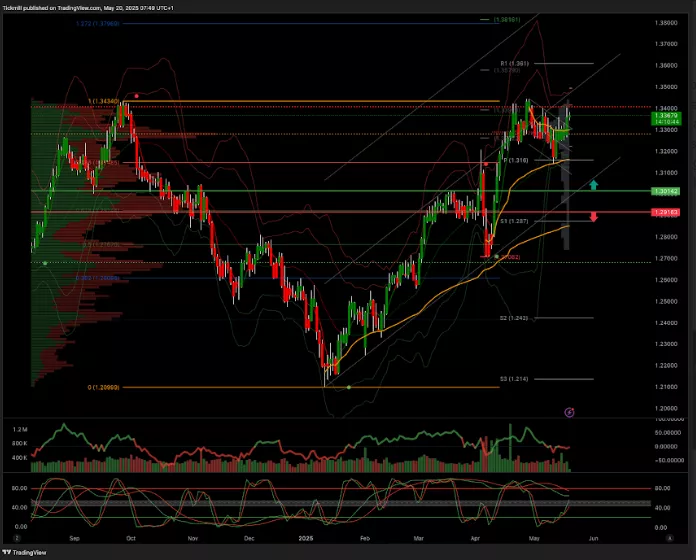Click the purple lightning event icon
Viewport: 696px width, 560px height.
pyautogui.click(x=569, y=411)
